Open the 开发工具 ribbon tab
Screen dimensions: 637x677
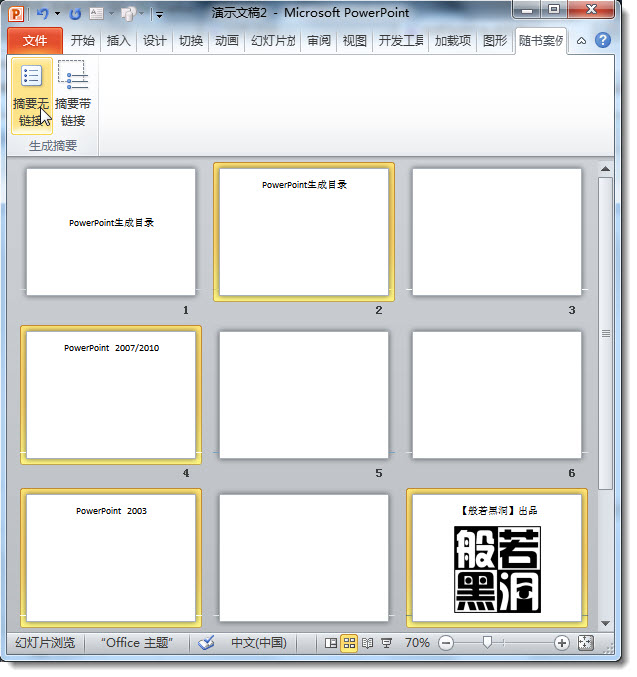pos(401,41)
